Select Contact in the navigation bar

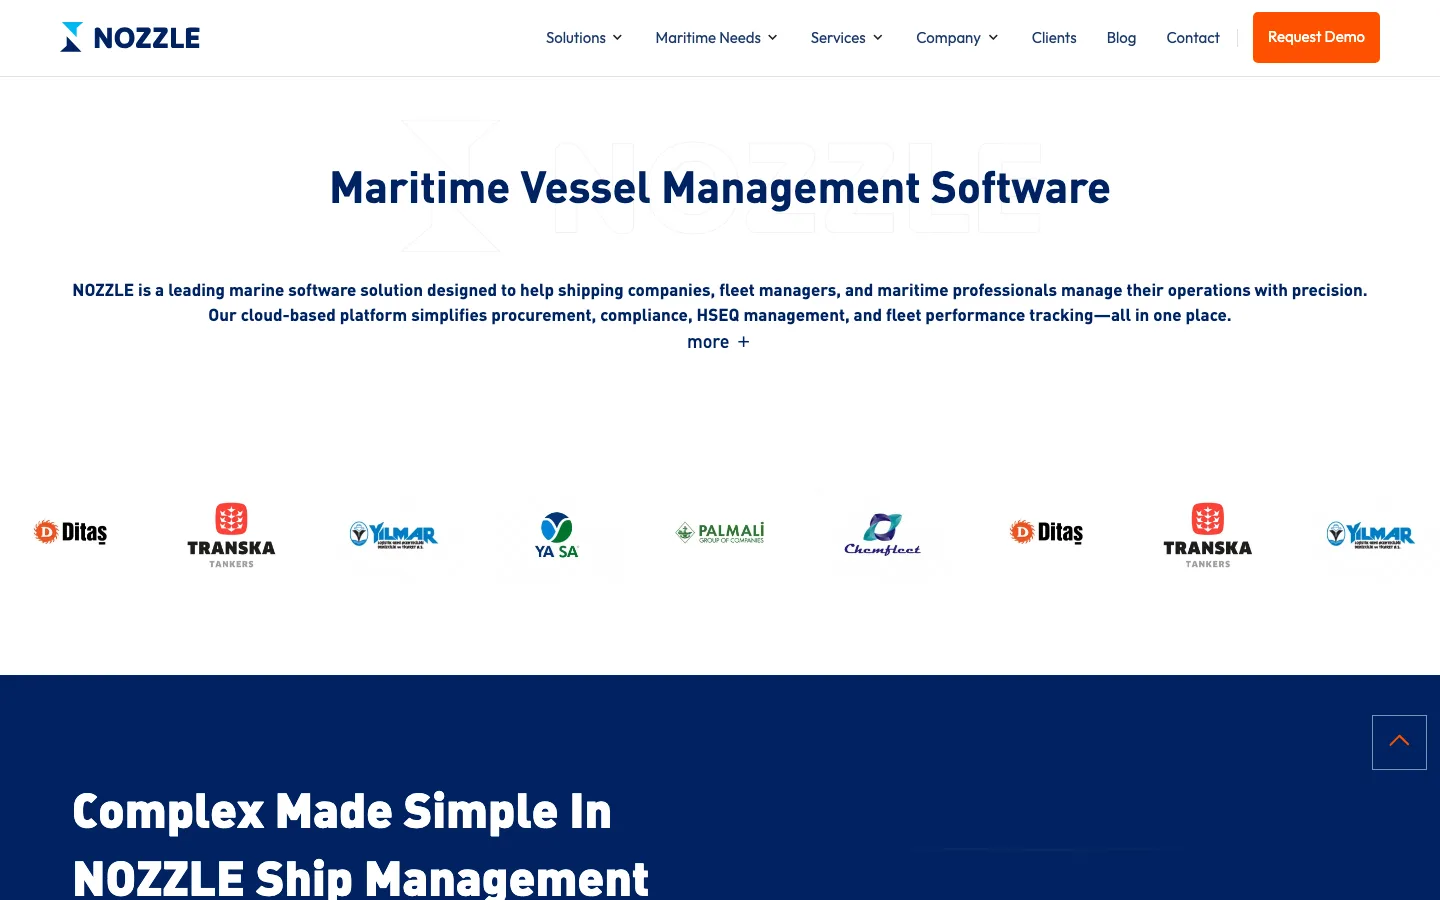pyautogui.click(x=1193, y=38)
